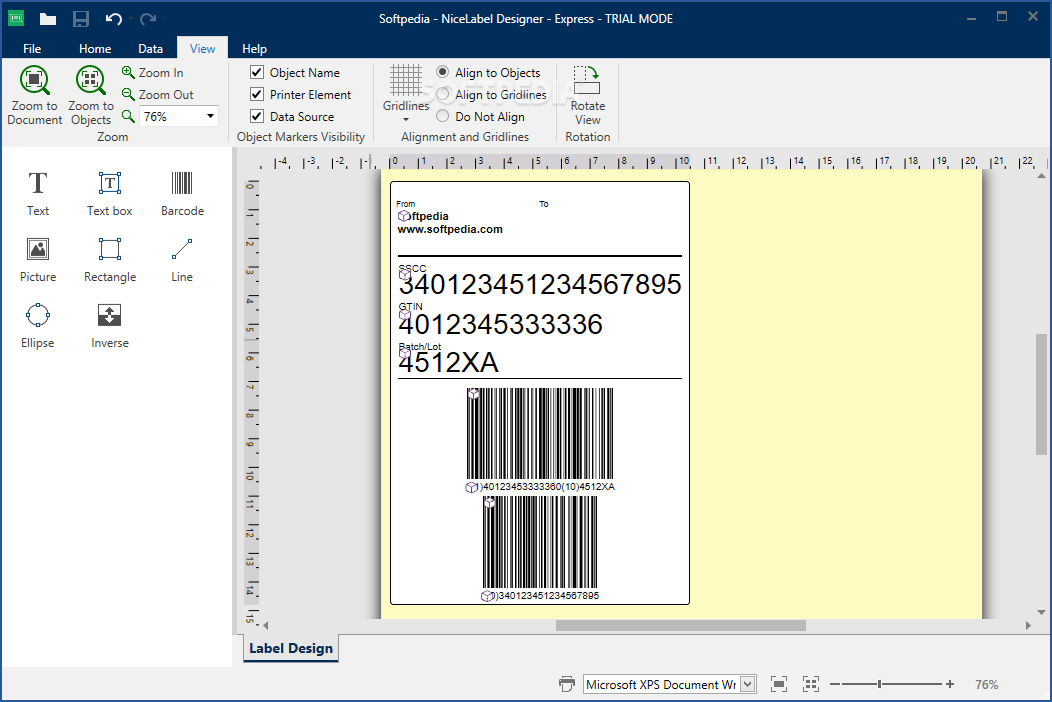This screenshot has height=702, width=1052.
Task: Toggle Gridlines display icon
Action: coord(406,81)
